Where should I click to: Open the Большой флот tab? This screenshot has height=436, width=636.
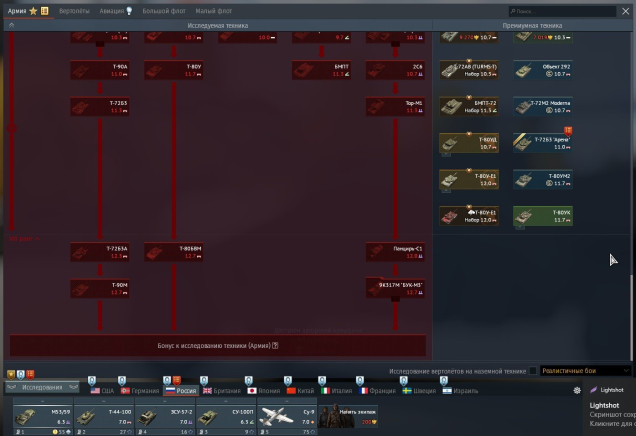click(x=163, y=10)
